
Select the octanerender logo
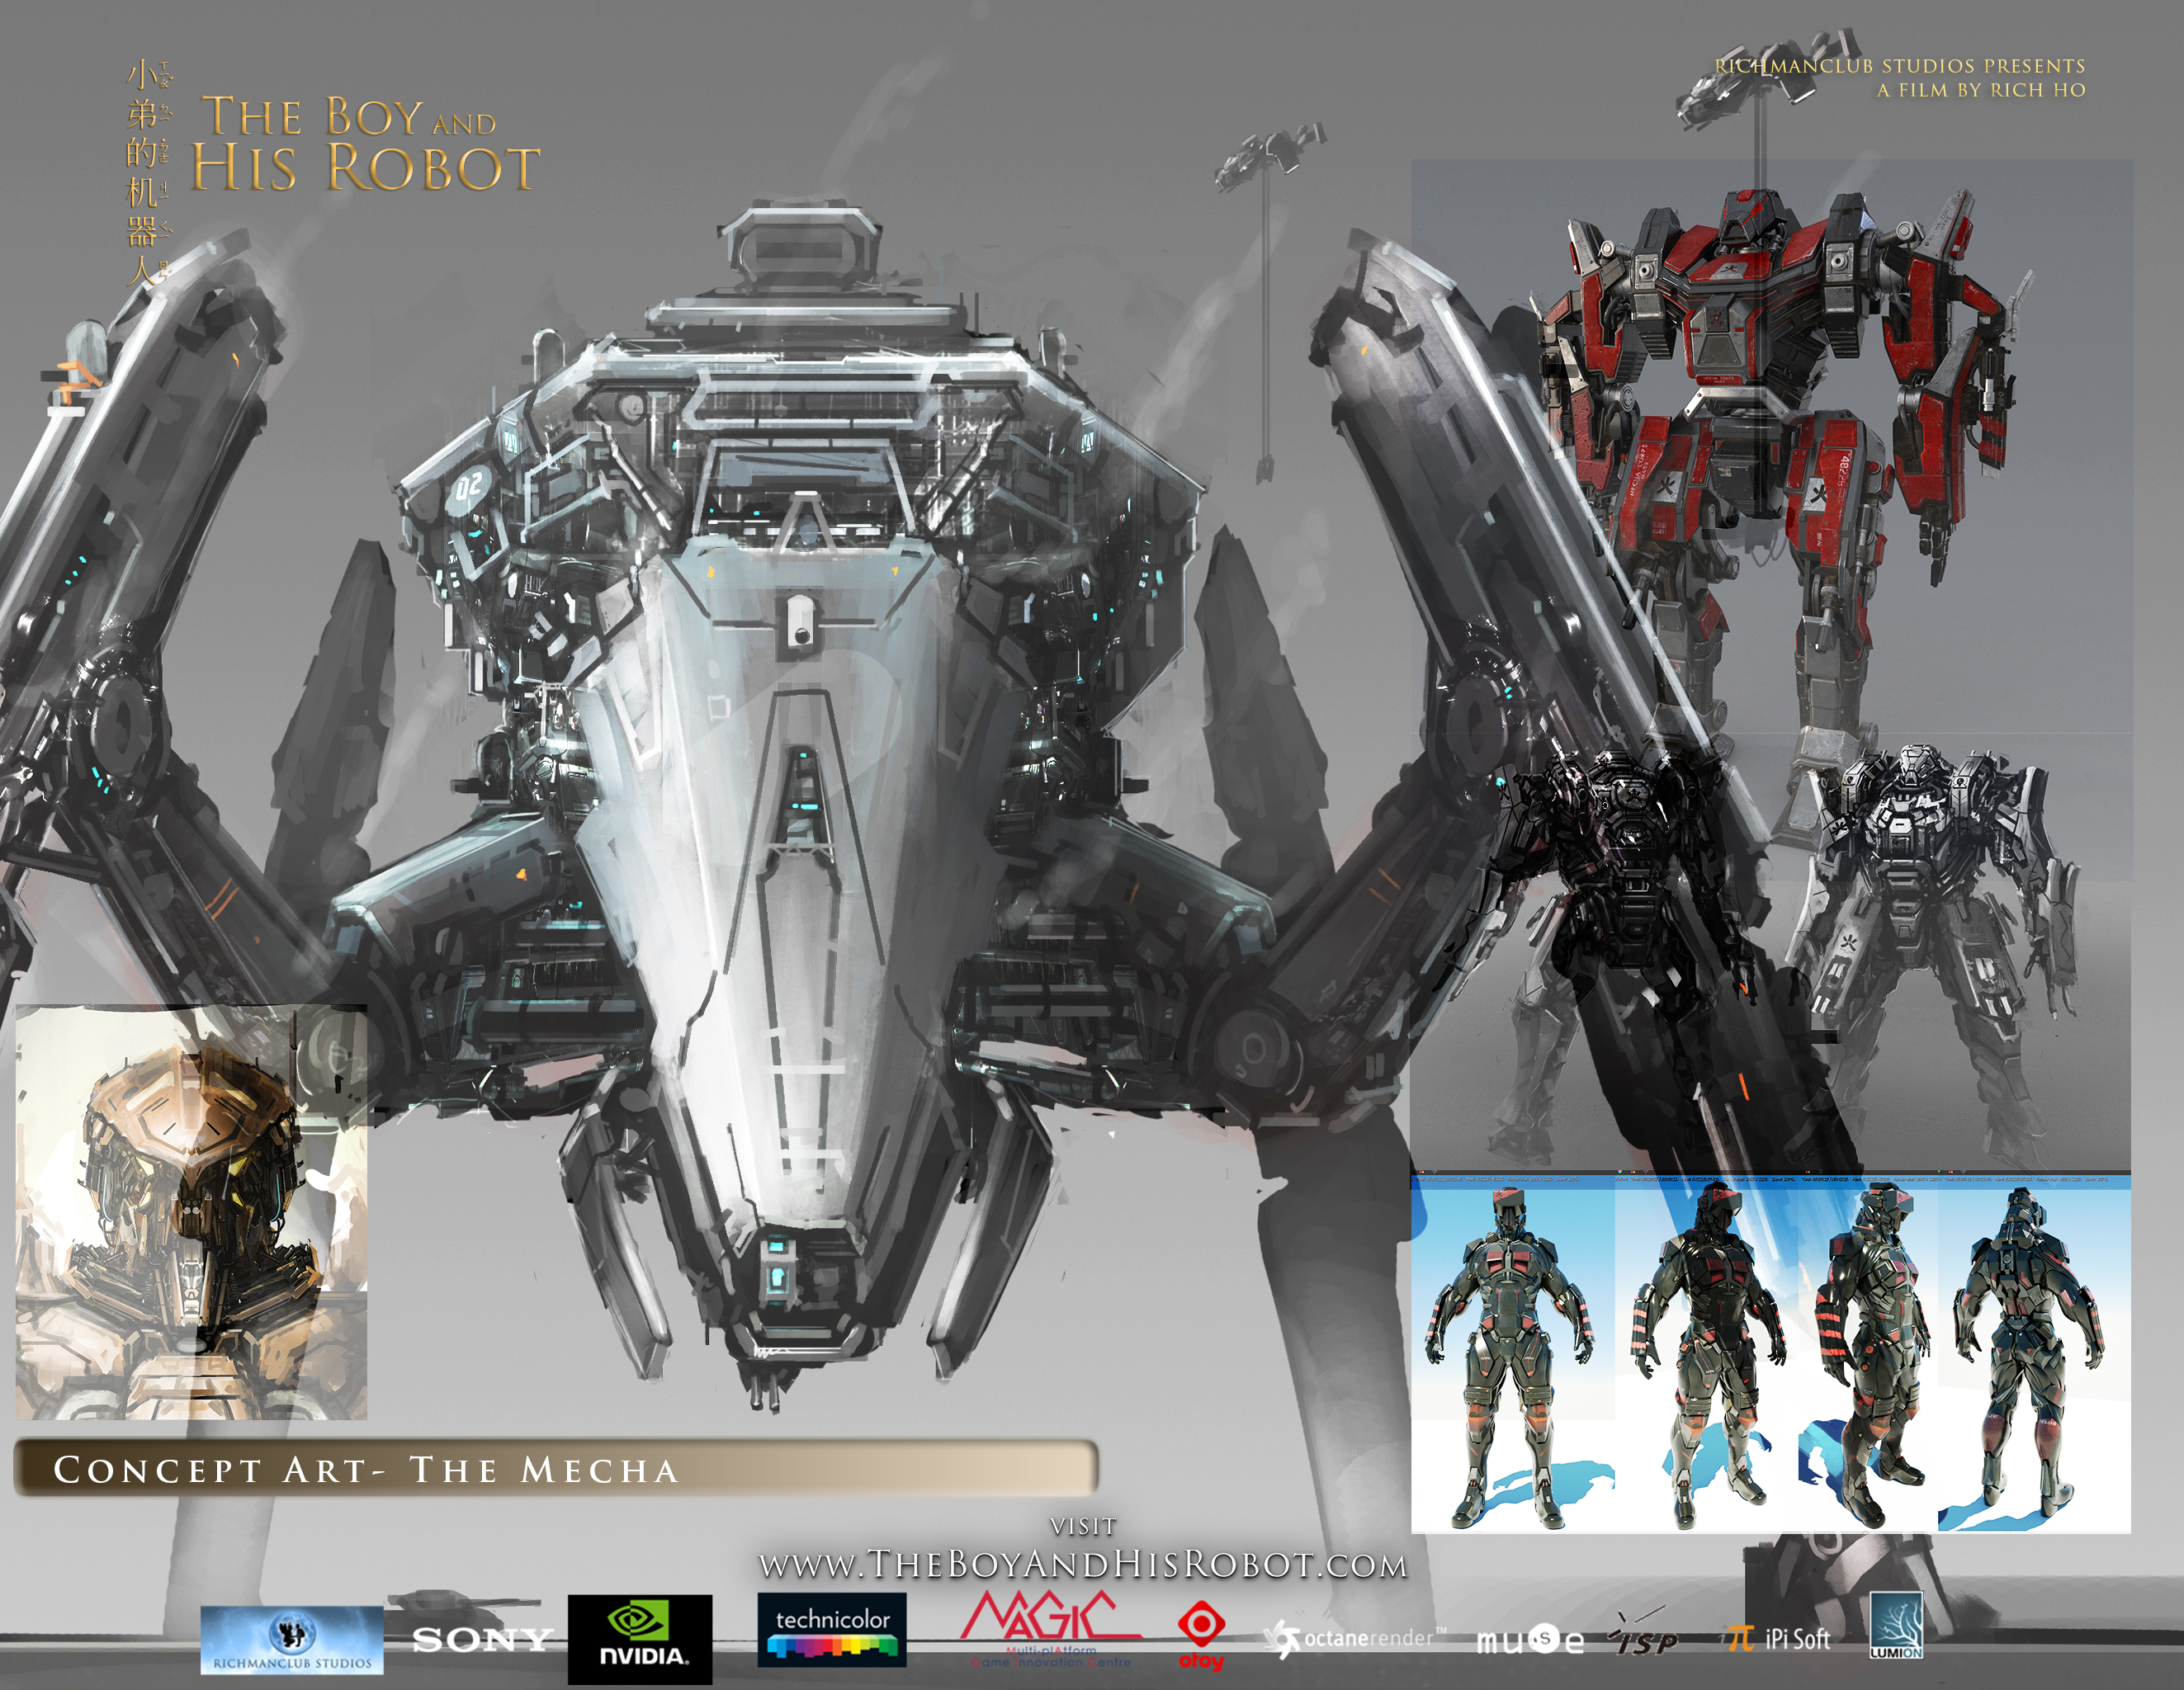(1357, 1639)
